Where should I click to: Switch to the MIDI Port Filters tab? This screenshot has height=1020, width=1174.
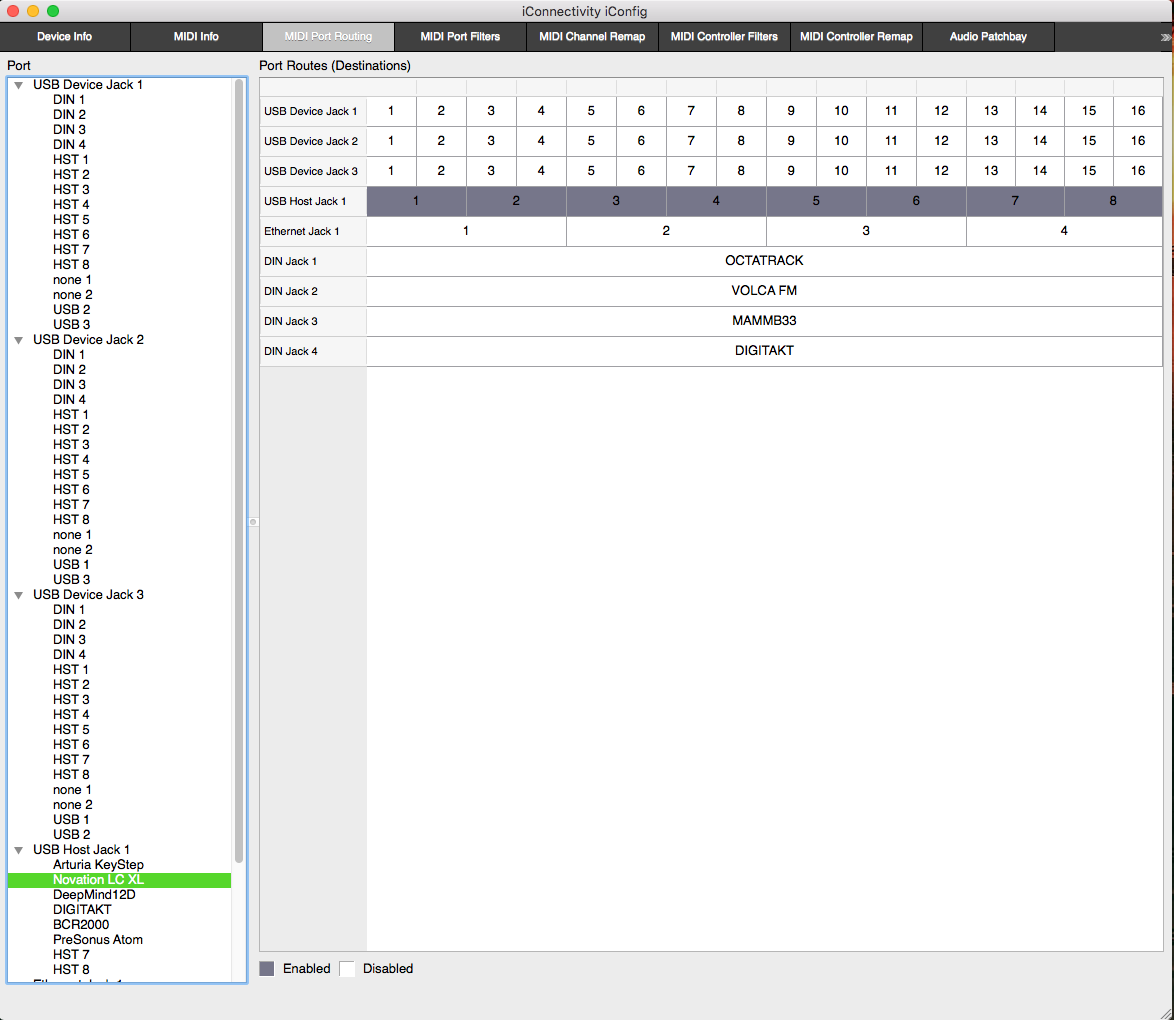tap(460, 37)
